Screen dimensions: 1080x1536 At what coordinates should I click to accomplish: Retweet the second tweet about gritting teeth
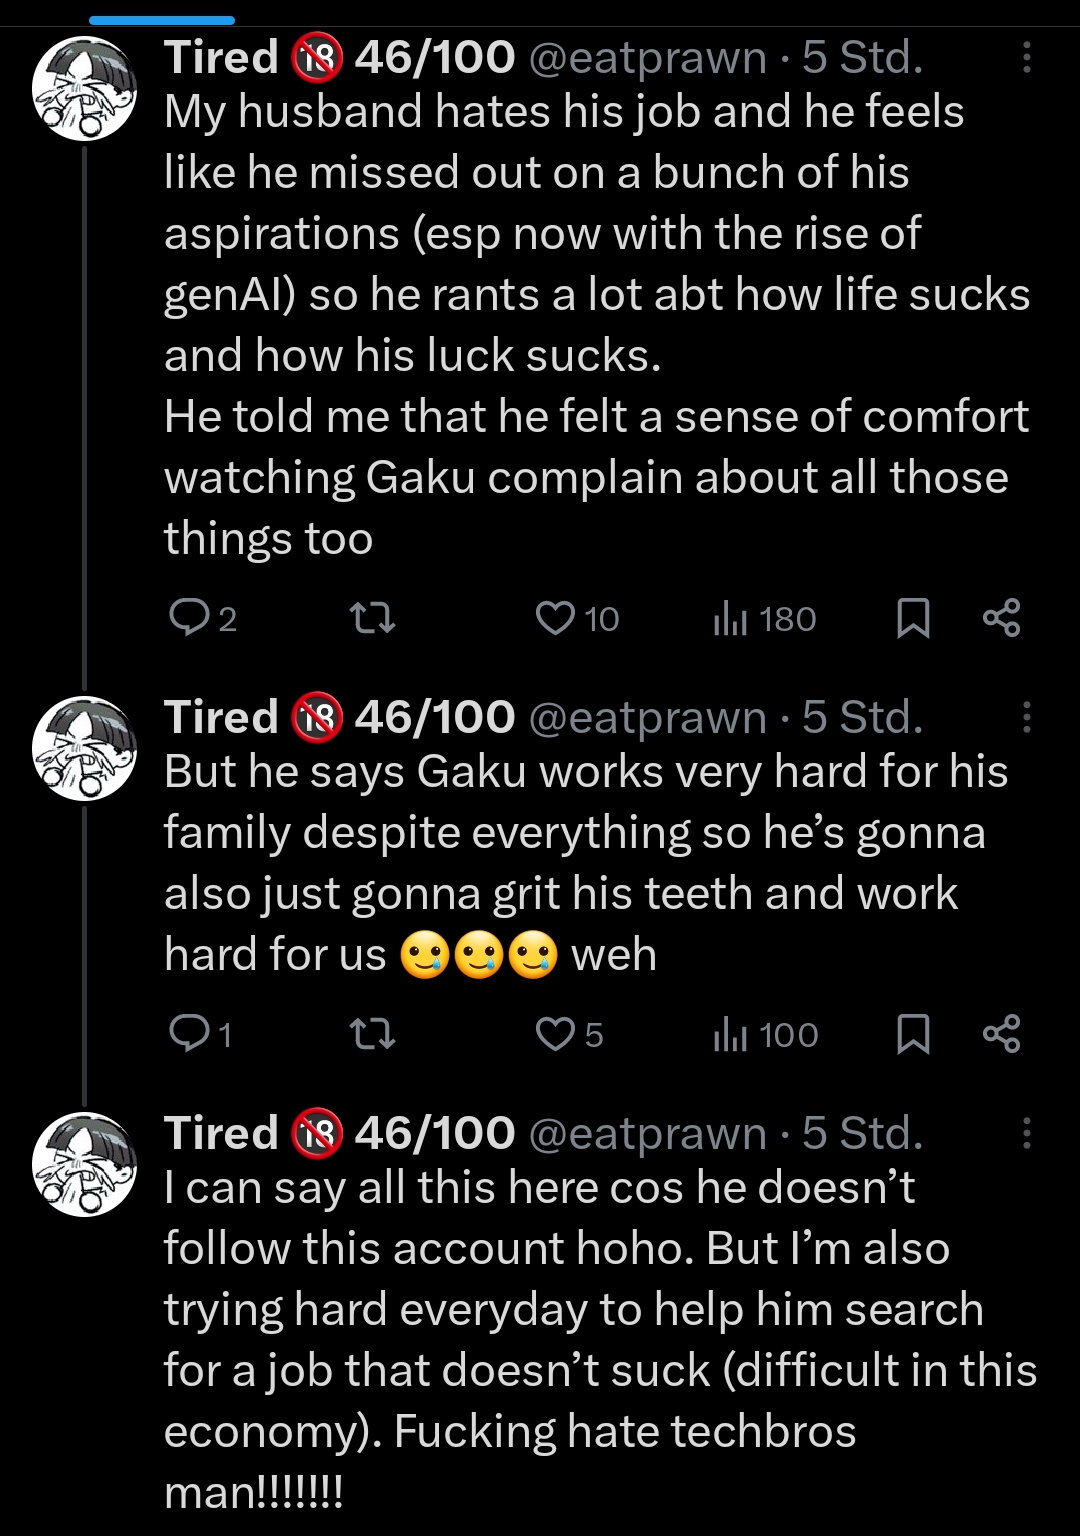click(376, 1034)
